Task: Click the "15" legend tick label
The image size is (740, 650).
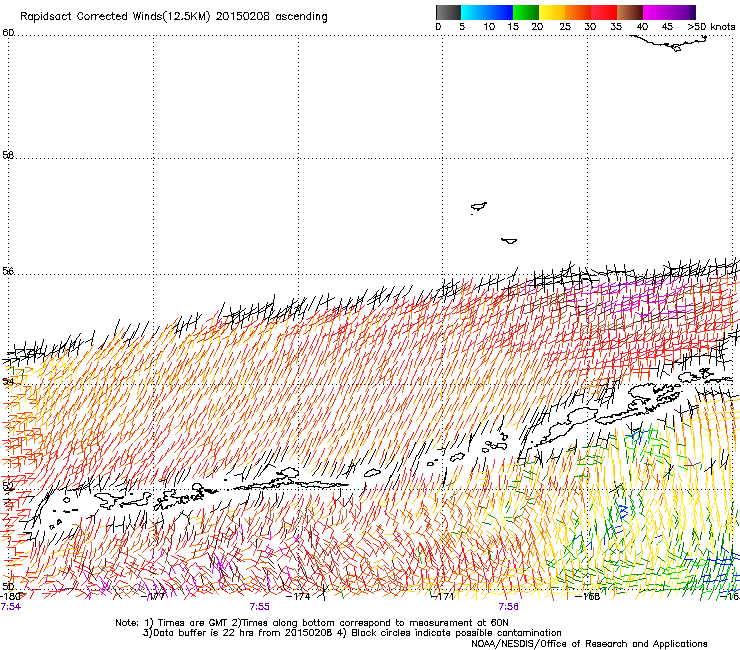Action: click(513, 27)
